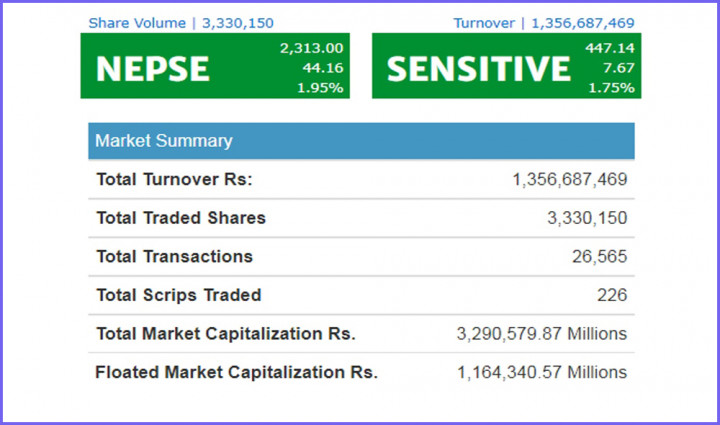Select Total Market Capitalization Rs. label
Viewport: 720px width, 425px height.
pyautogui.click(x=226, y=334)
